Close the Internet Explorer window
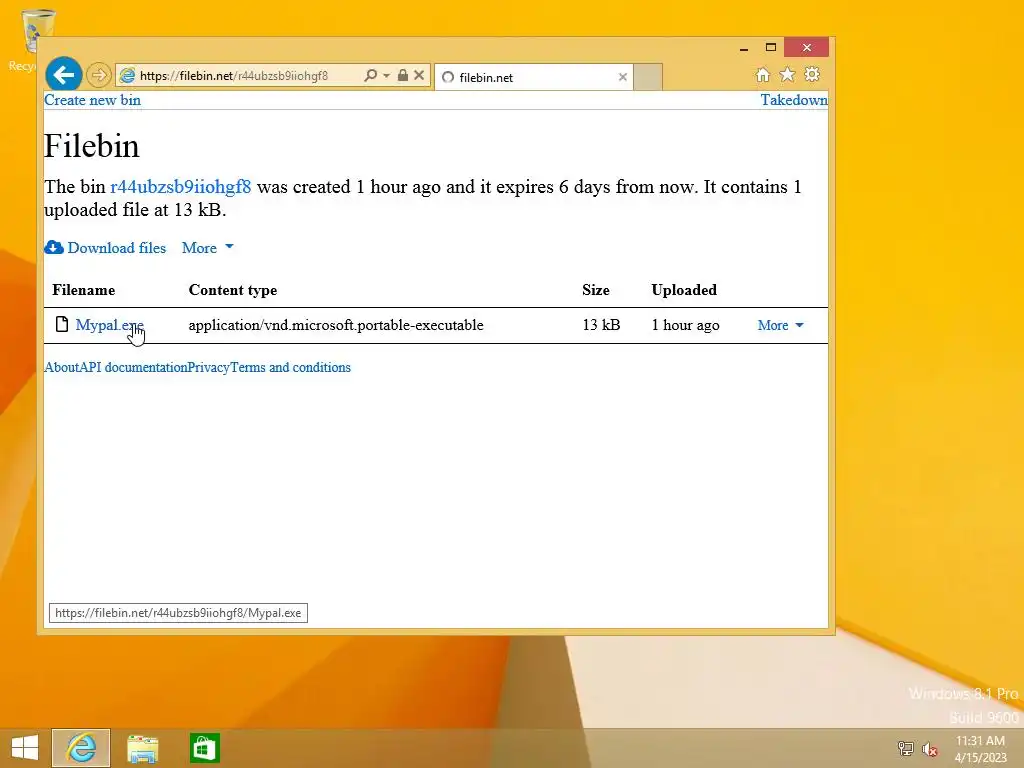 tap(807, 48)
